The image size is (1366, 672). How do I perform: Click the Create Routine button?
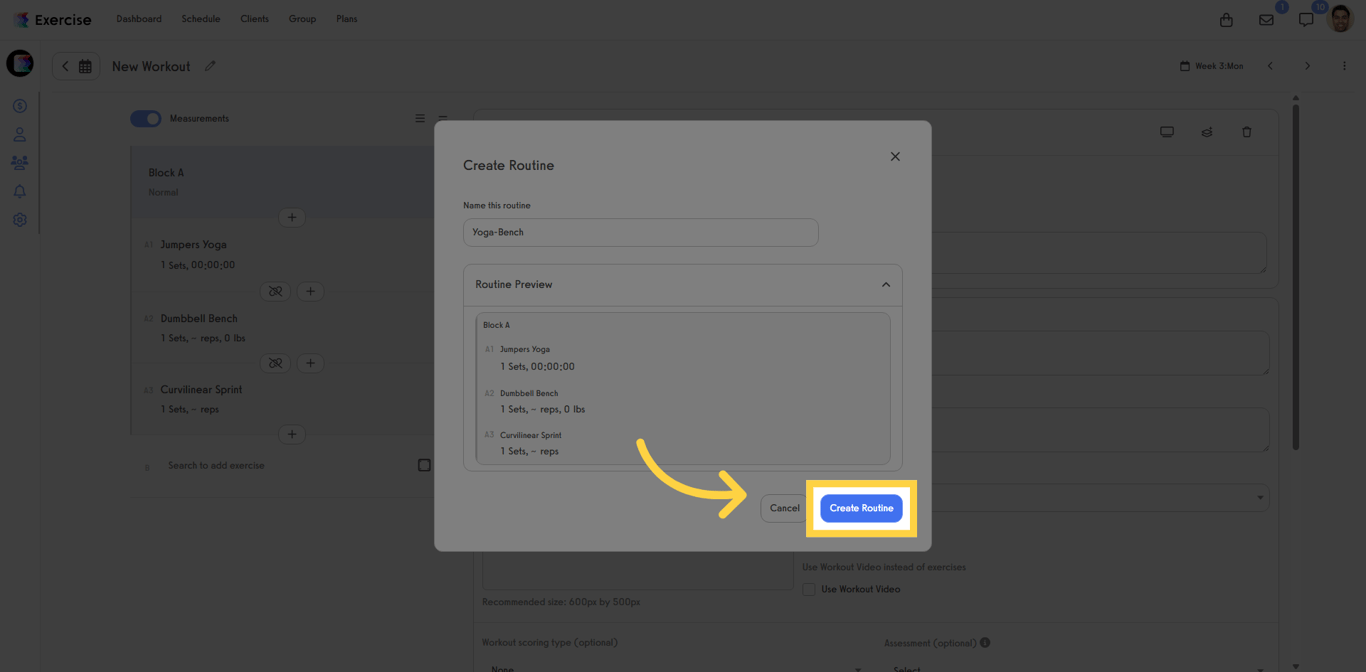point(861,508)
